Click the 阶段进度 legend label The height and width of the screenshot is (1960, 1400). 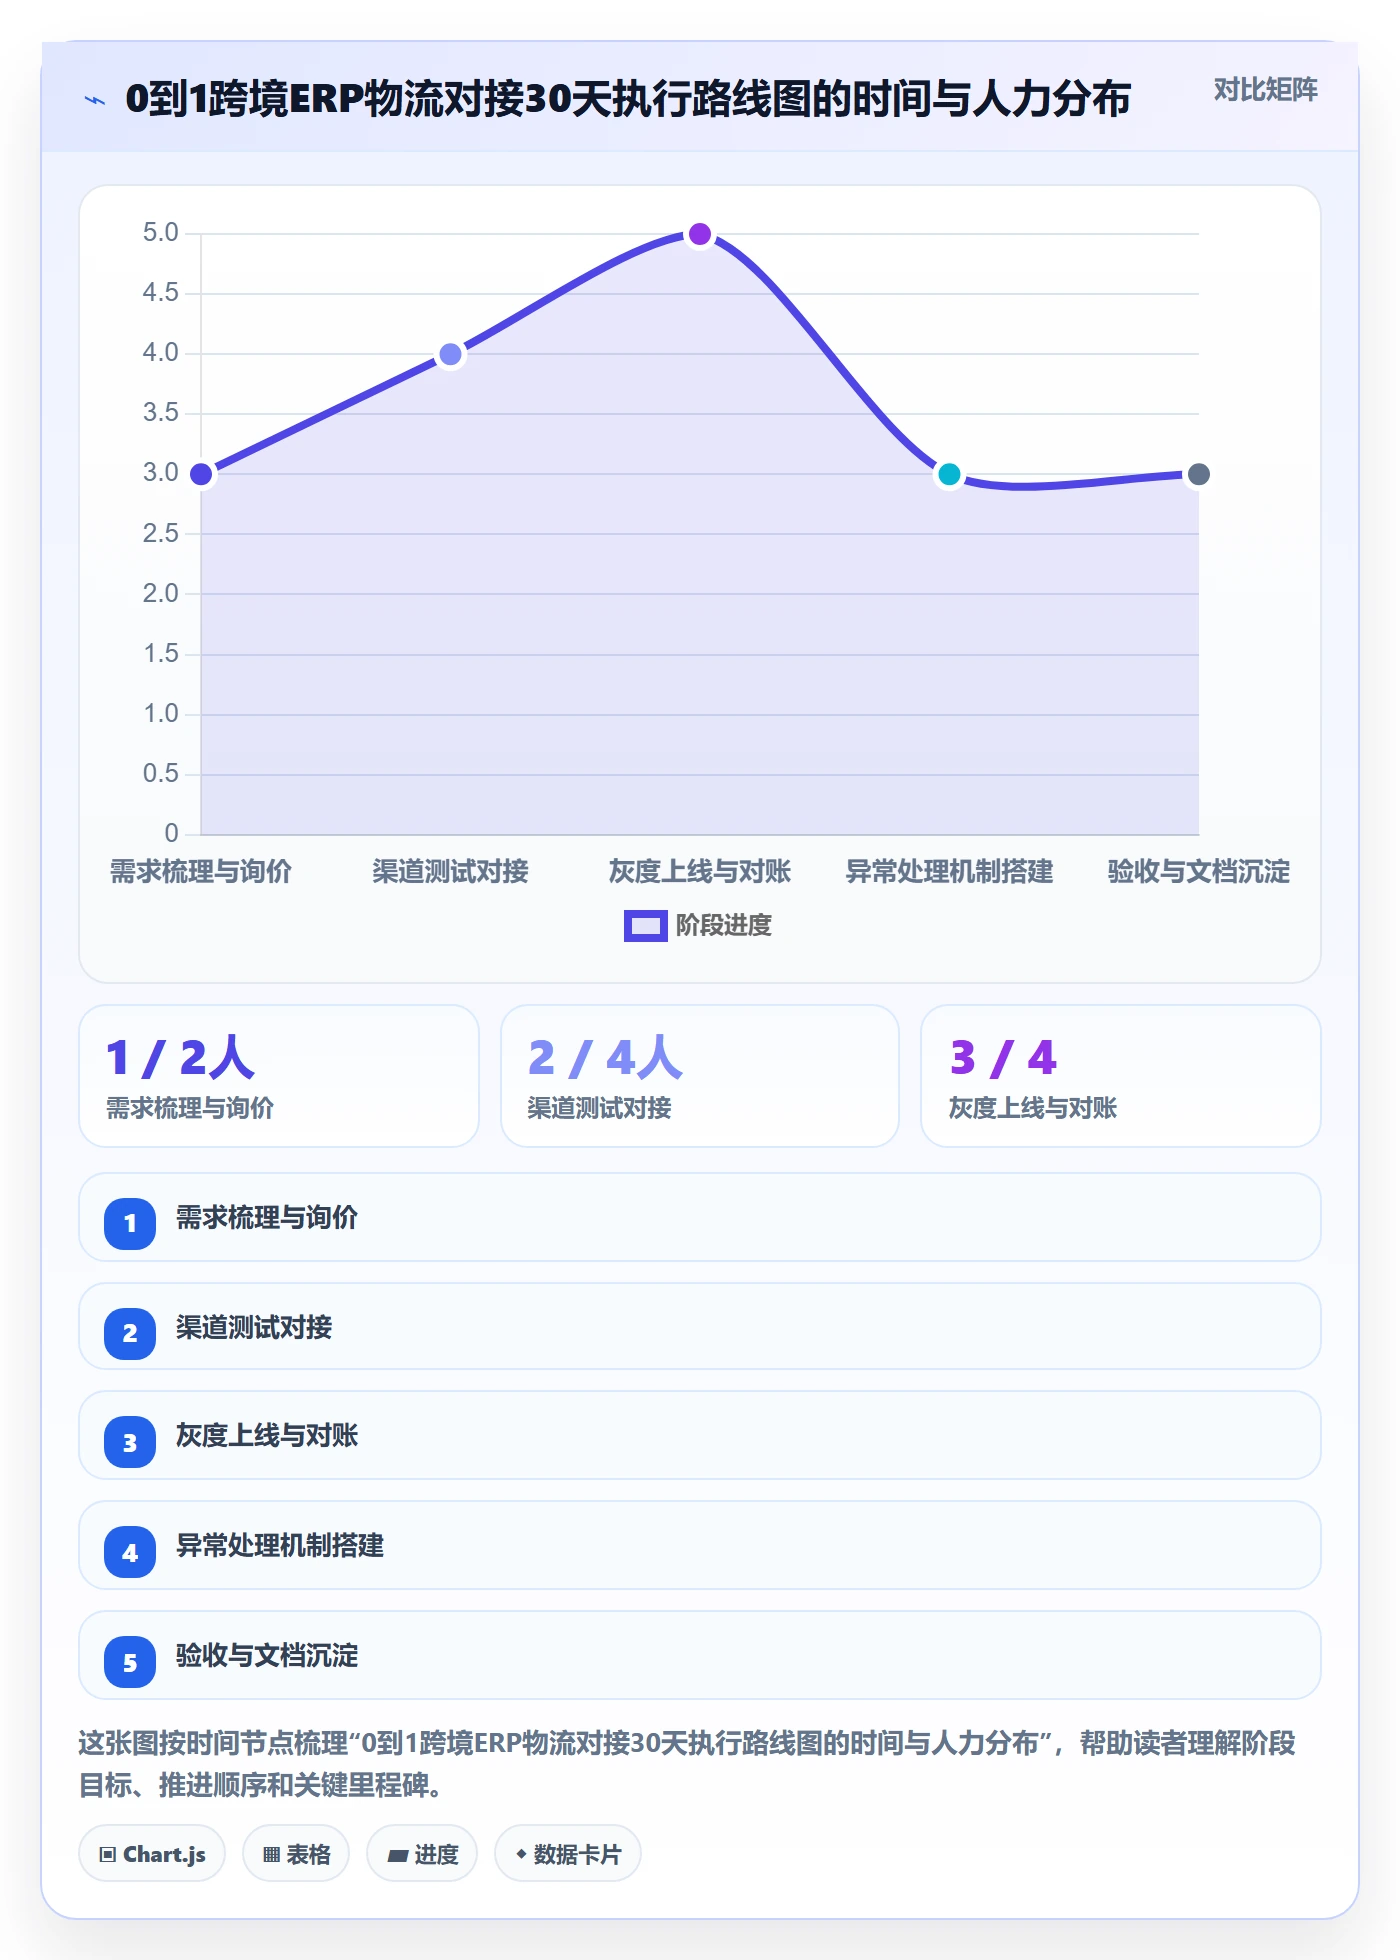tap(724, 926)
